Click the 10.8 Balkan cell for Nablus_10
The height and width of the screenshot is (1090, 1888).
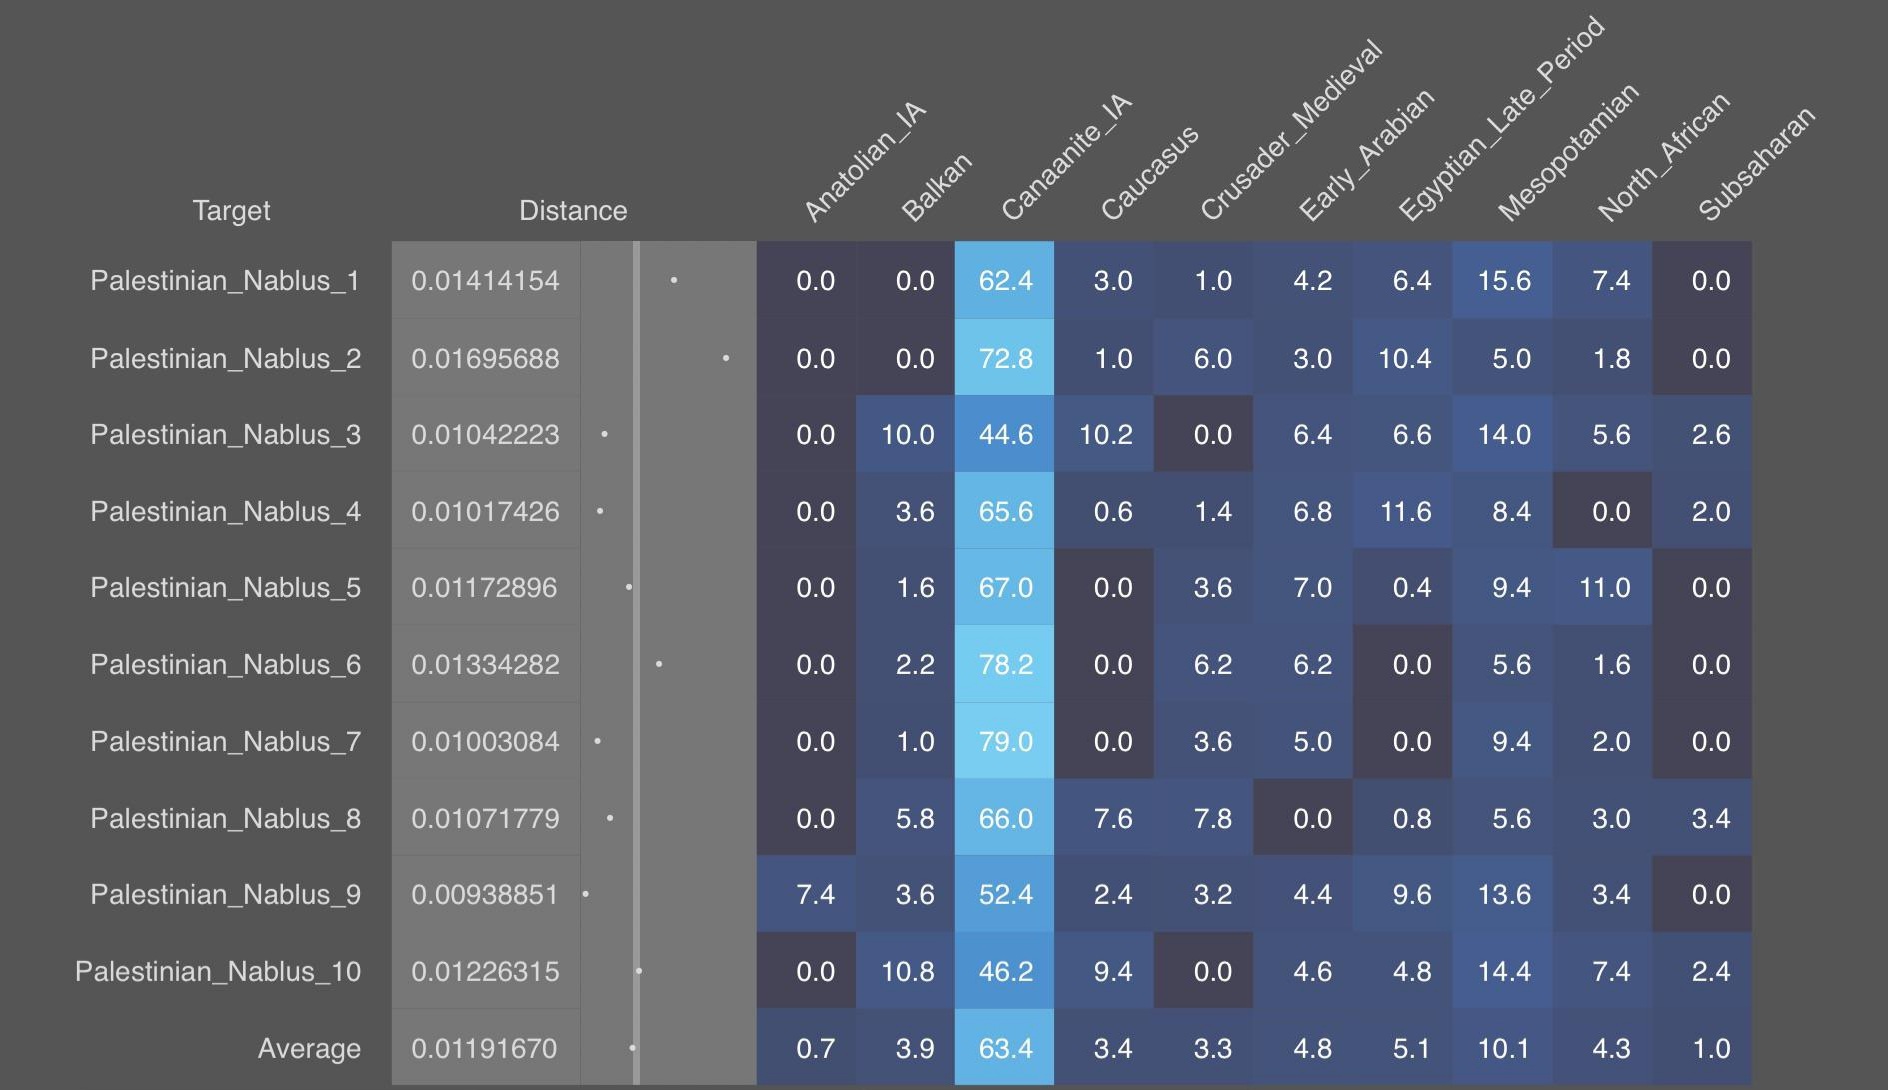(x=906, y=971)
